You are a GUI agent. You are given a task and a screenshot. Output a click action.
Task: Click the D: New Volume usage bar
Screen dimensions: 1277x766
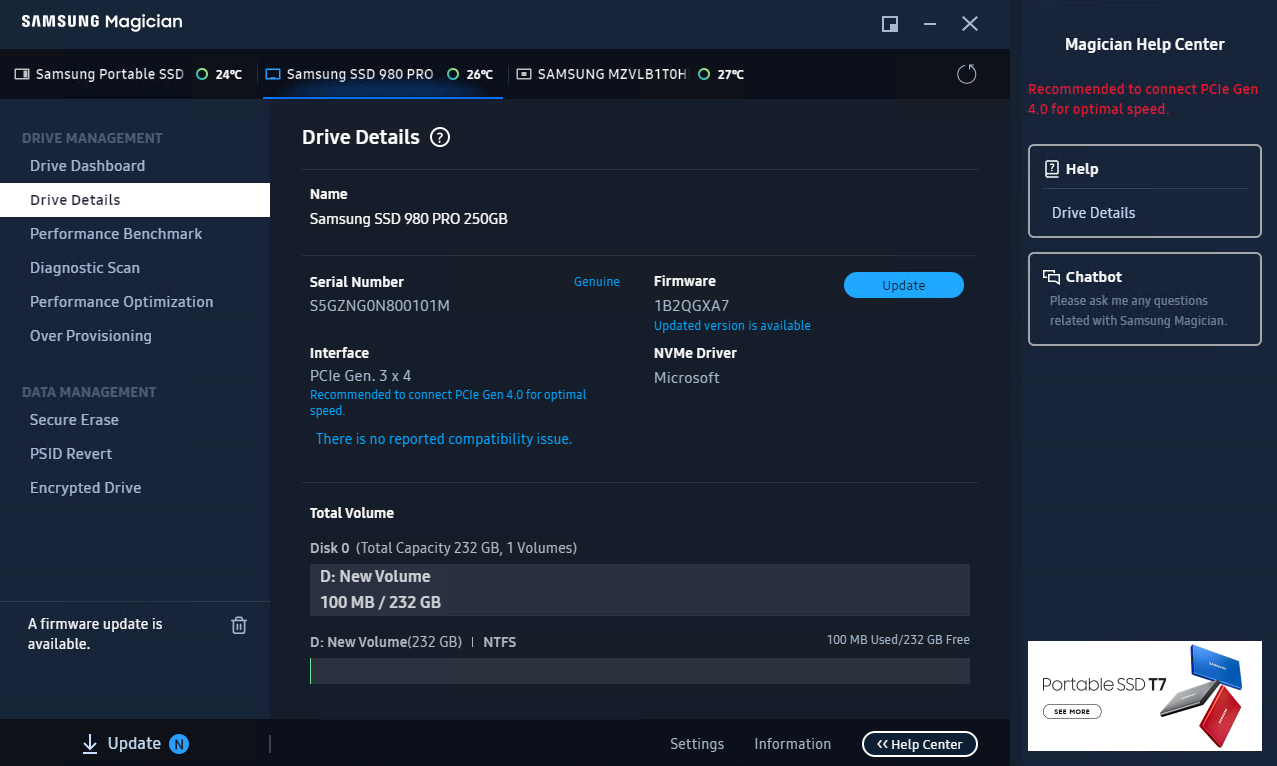640,671
